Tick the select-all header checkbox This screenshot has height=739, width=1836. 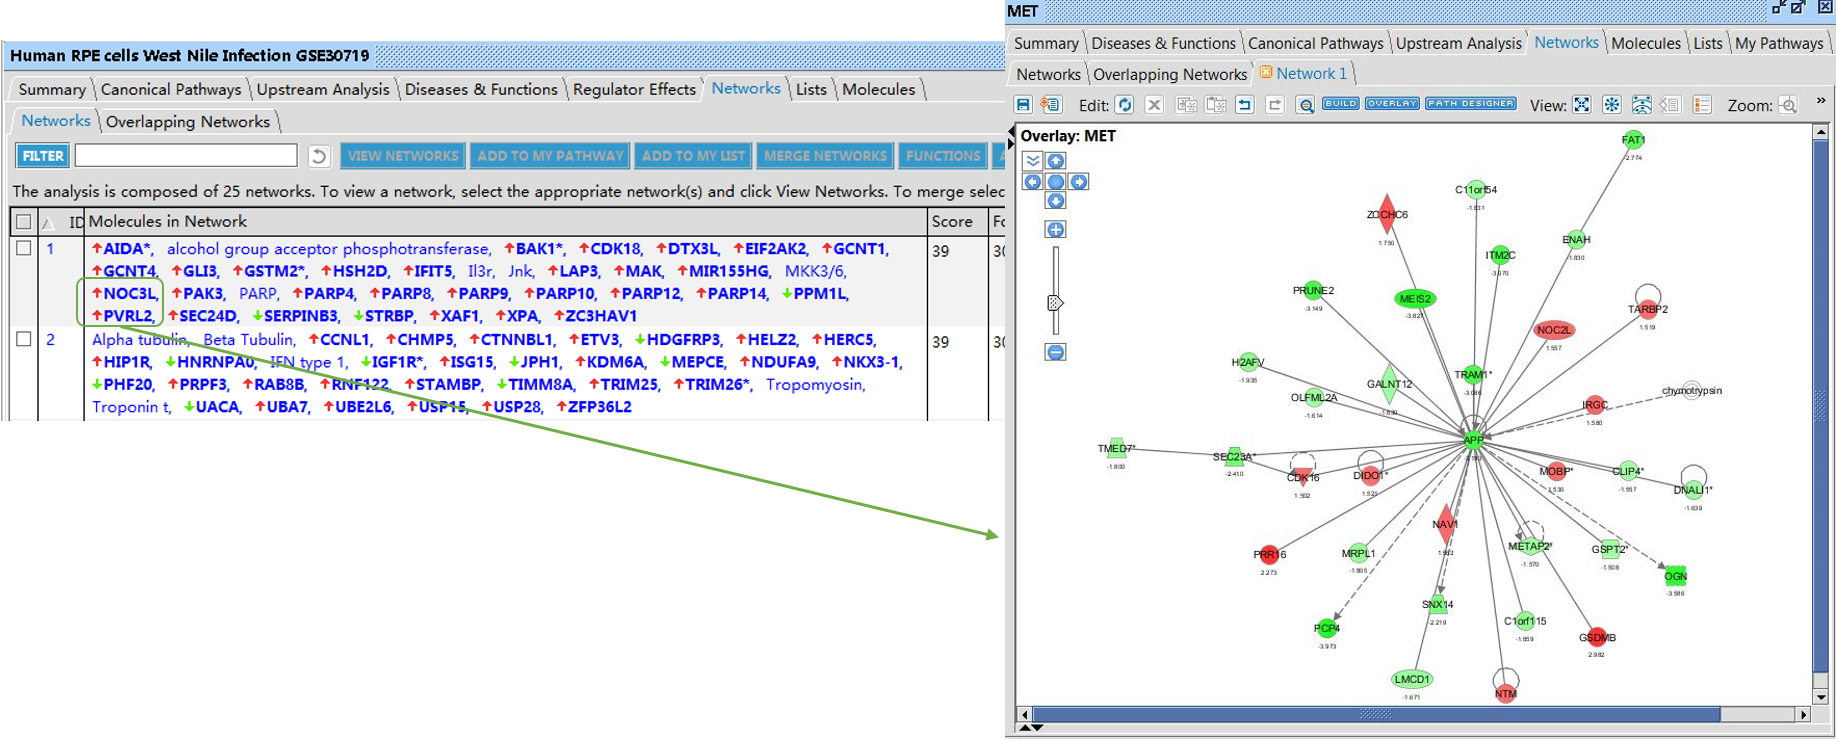click(x=24, y=222)
